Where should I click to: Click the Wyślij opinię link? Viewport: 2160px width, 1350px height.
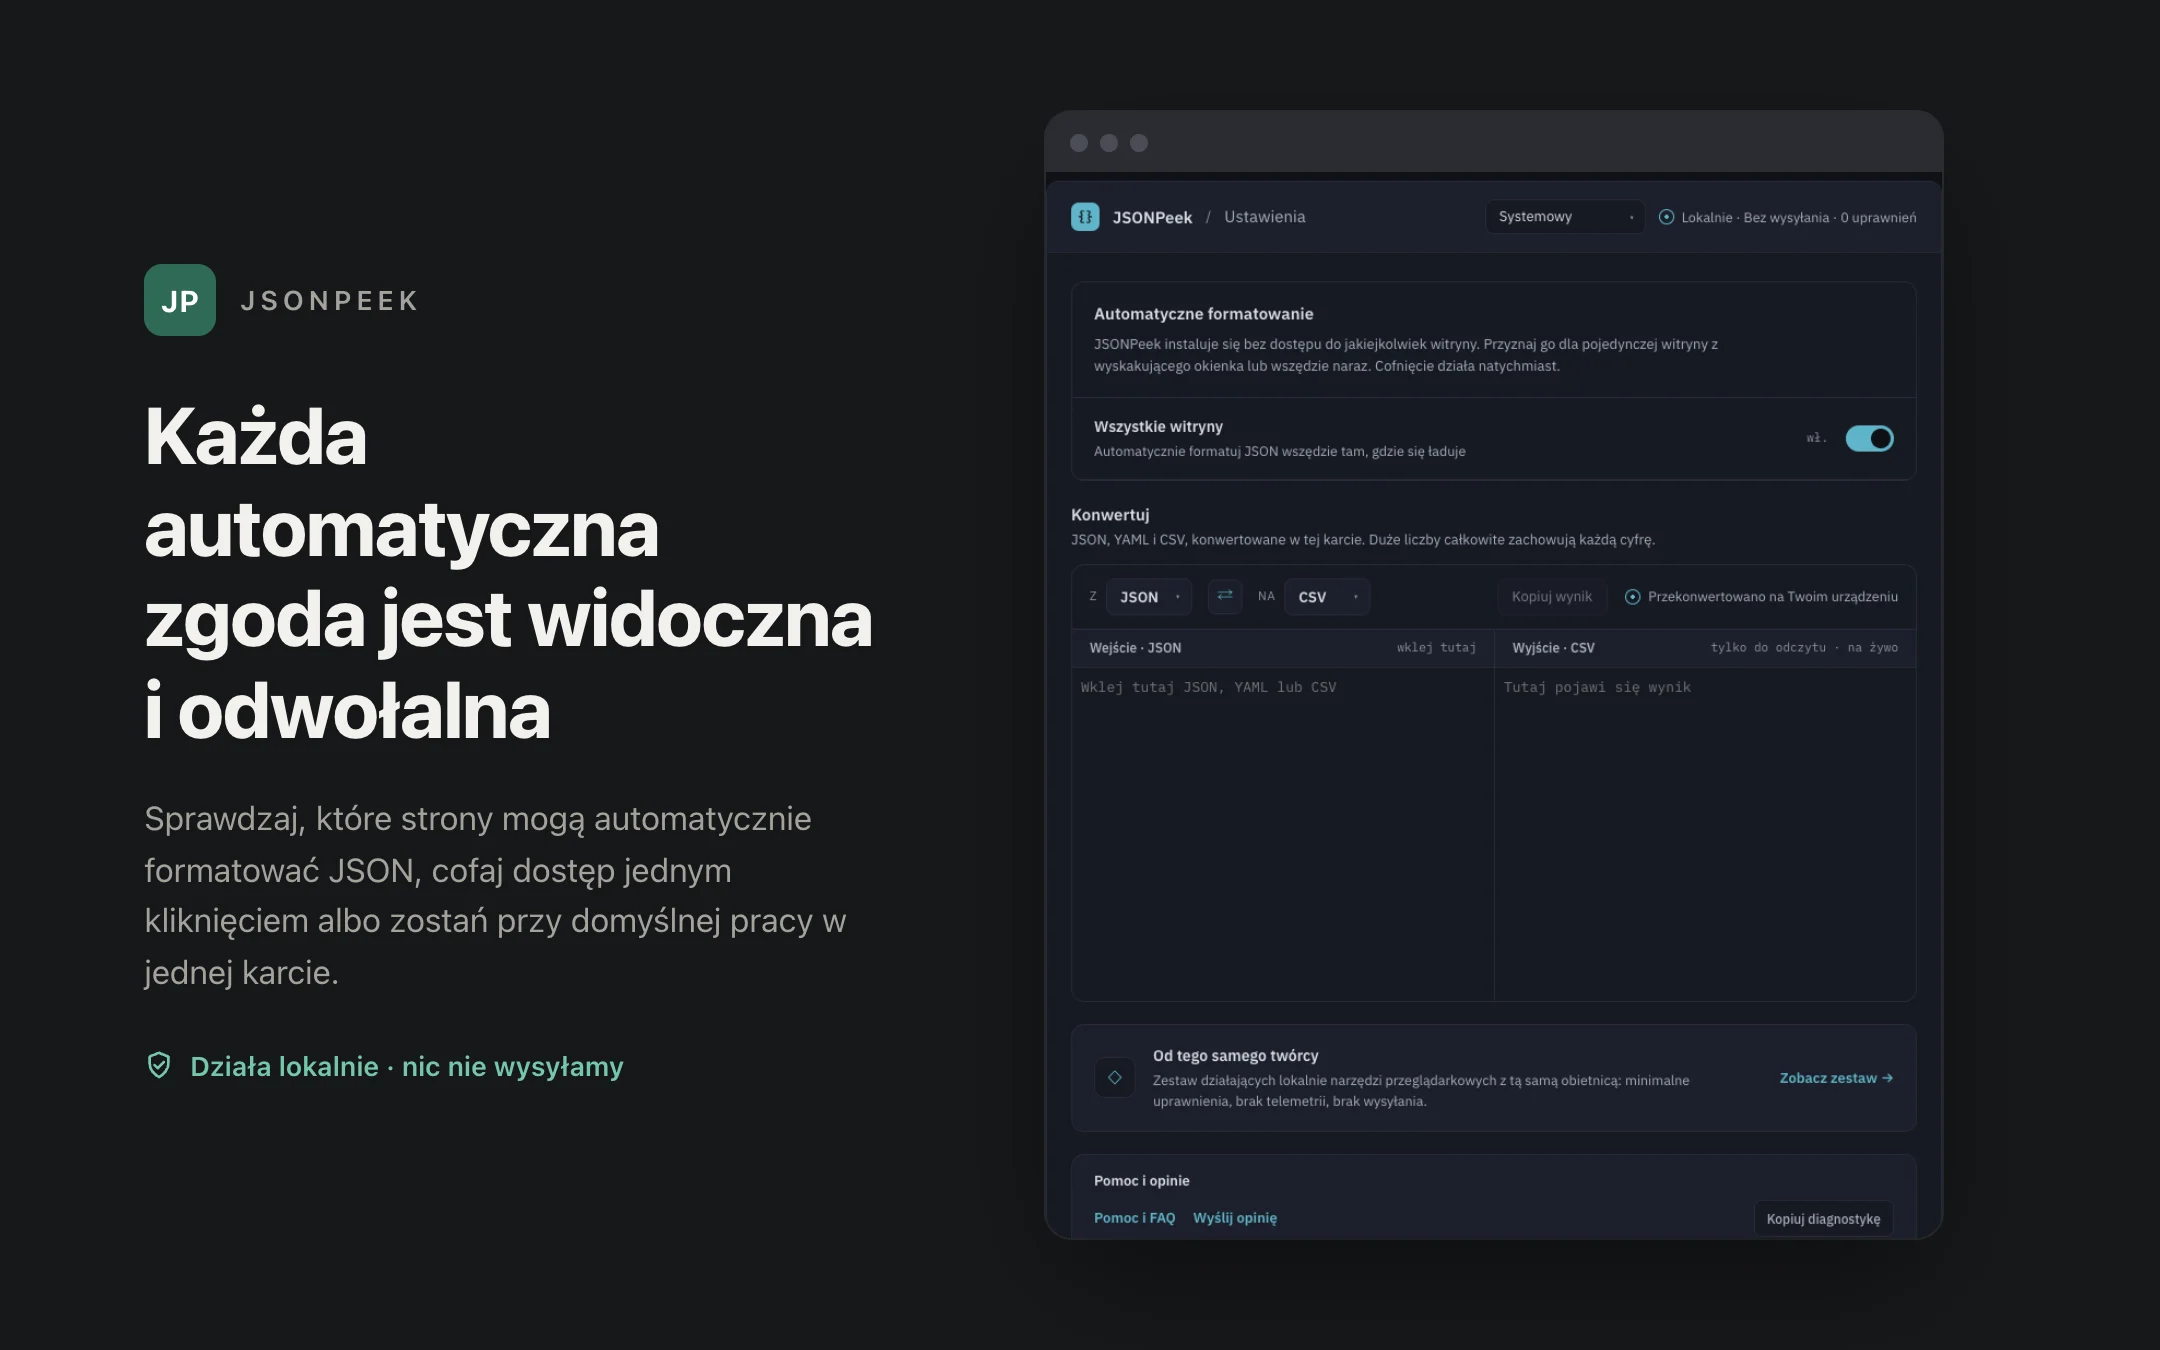point(1235,1218)
